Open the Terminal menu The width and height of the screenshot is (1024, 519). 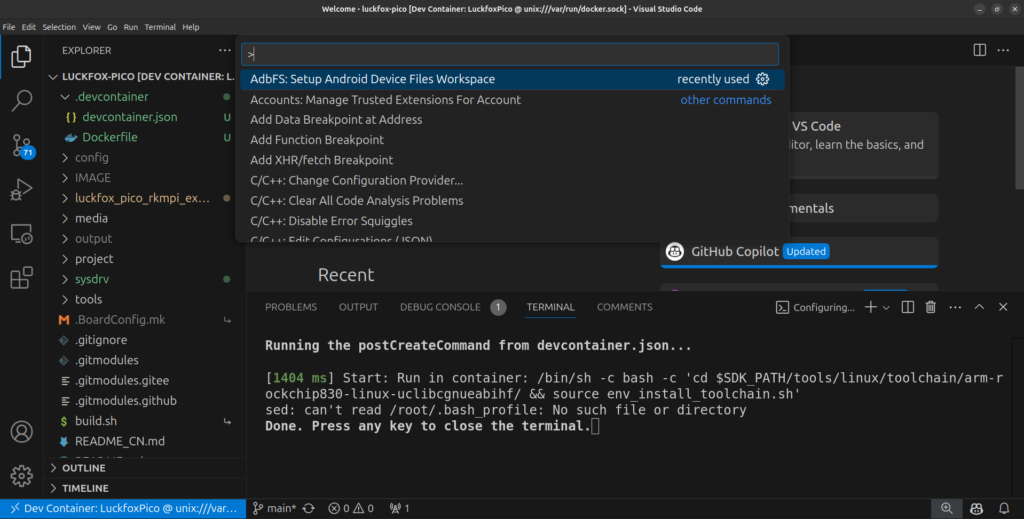pos(160,27)
